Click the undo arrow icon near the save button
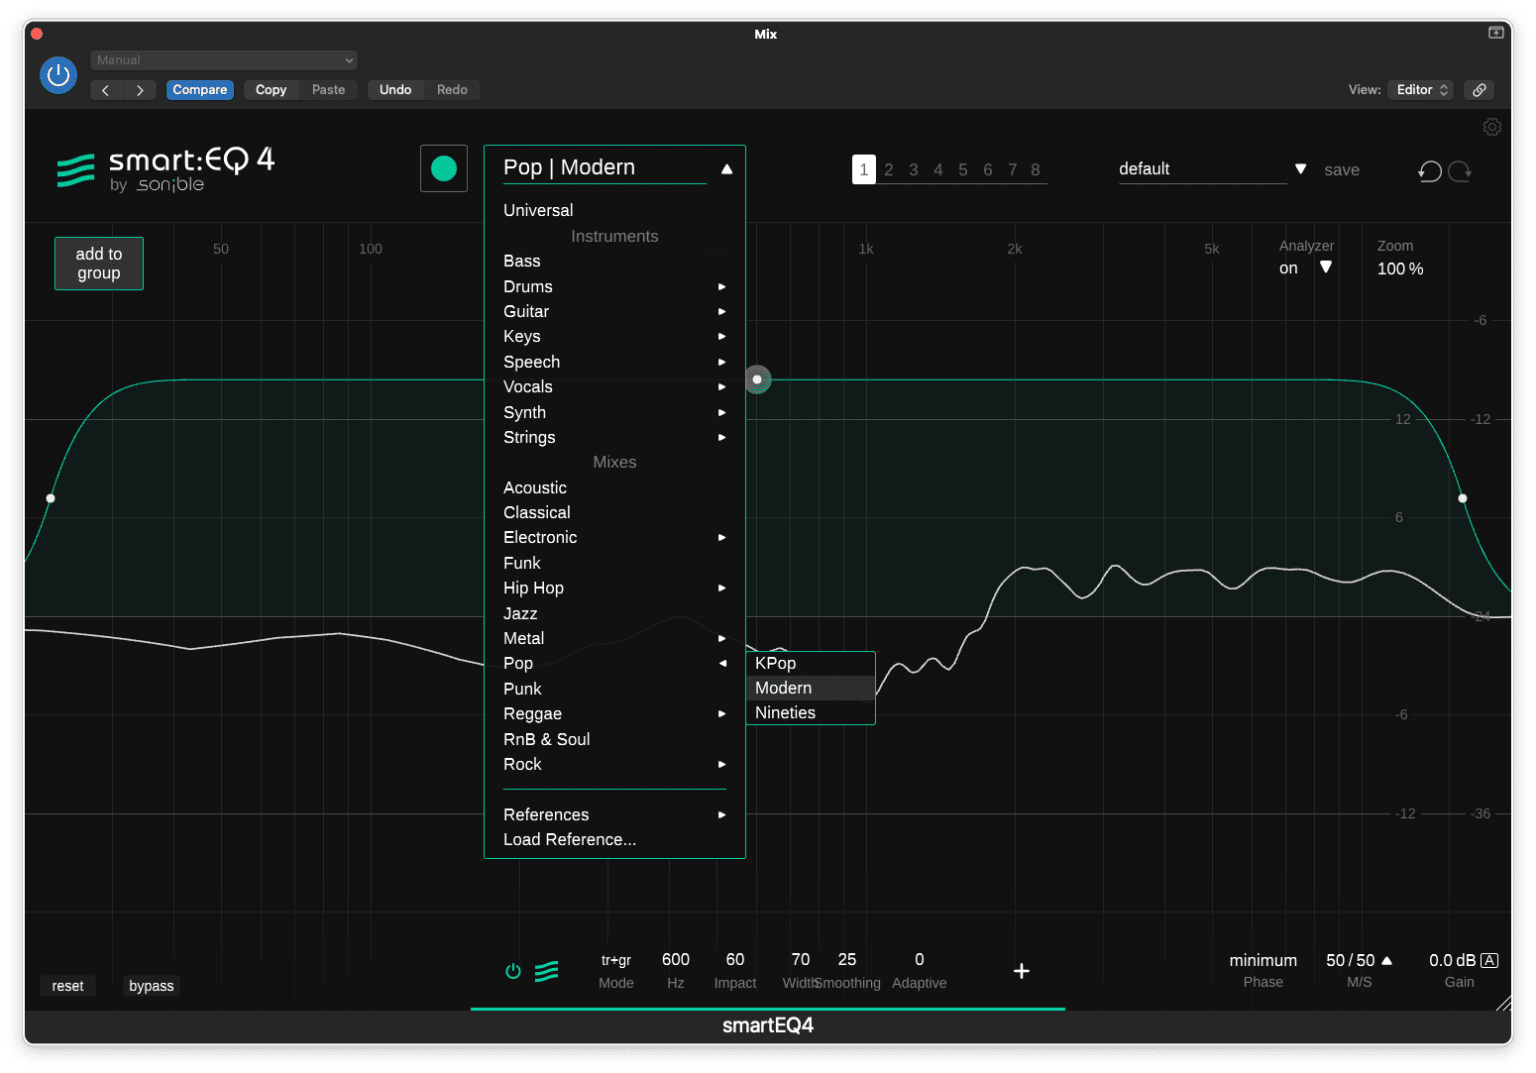 pos(1429,171)
